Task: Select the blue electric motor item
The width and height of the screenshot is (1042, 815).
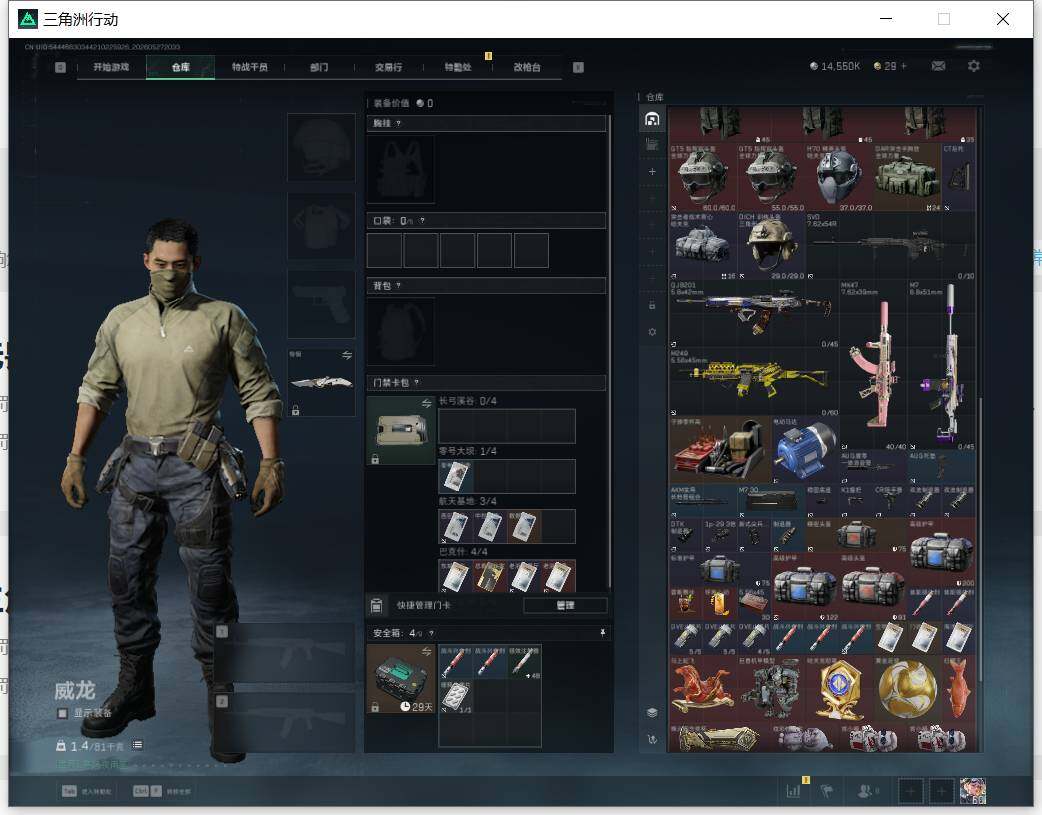Action: pyautogui.click(x=805, y=450)
